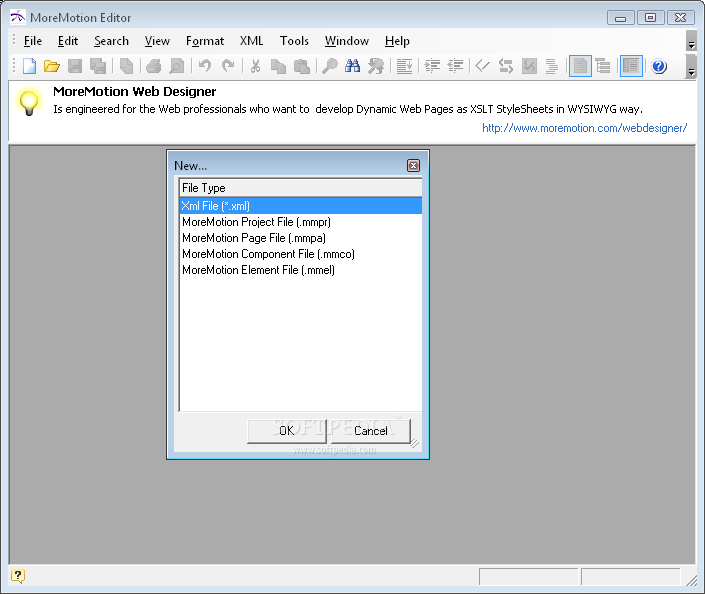The height and width of the screenshot is (594, 705).
Task: Toggle the side panel layout icon
Action: pos(631,66)
